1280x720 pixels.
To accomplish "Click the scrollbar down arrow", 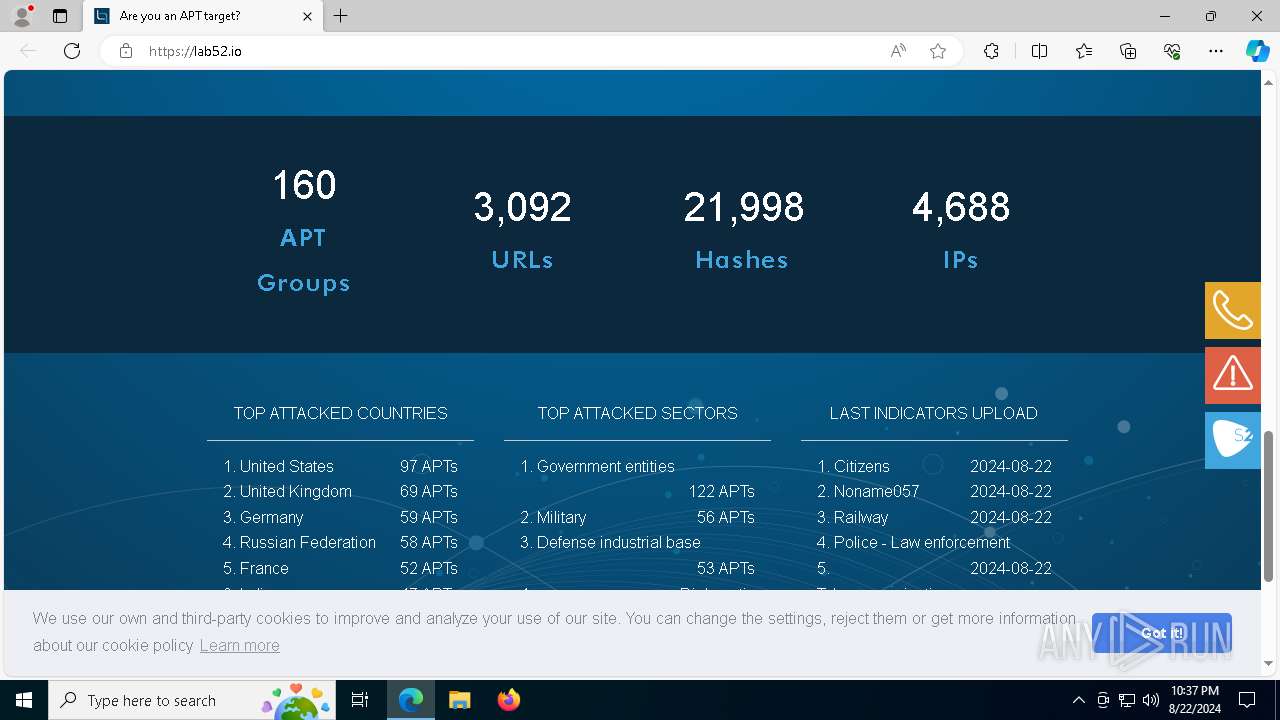I will (x=1269, y=663).
